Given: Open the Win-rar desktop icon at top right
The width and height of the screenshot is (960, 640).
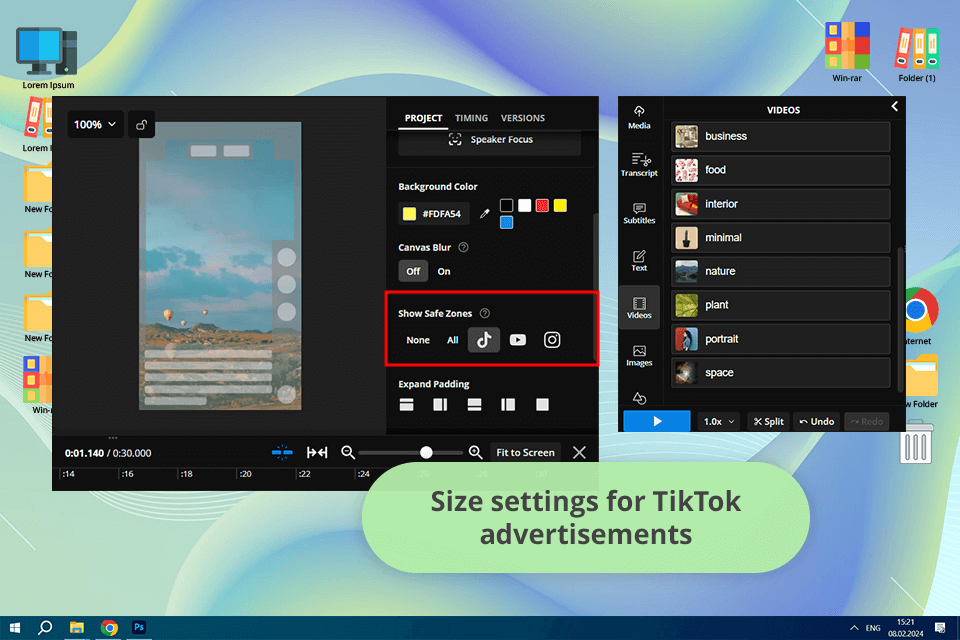Looking at the screenshot, I should (x=847, y=52).
